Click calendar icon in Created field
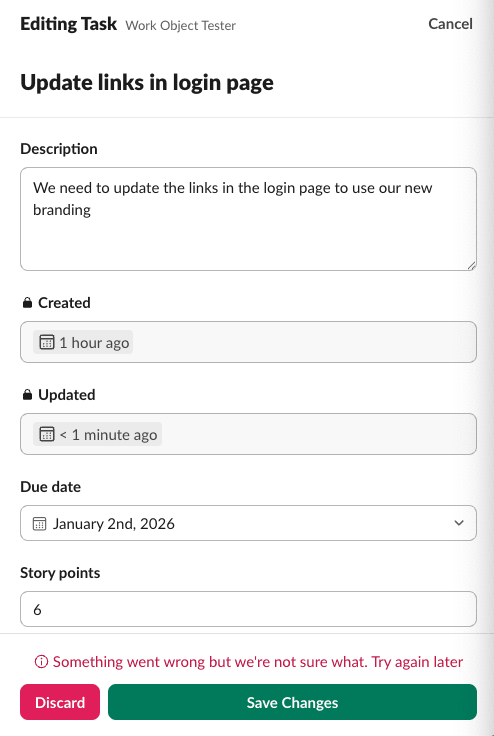 click(x=46, y=342)
